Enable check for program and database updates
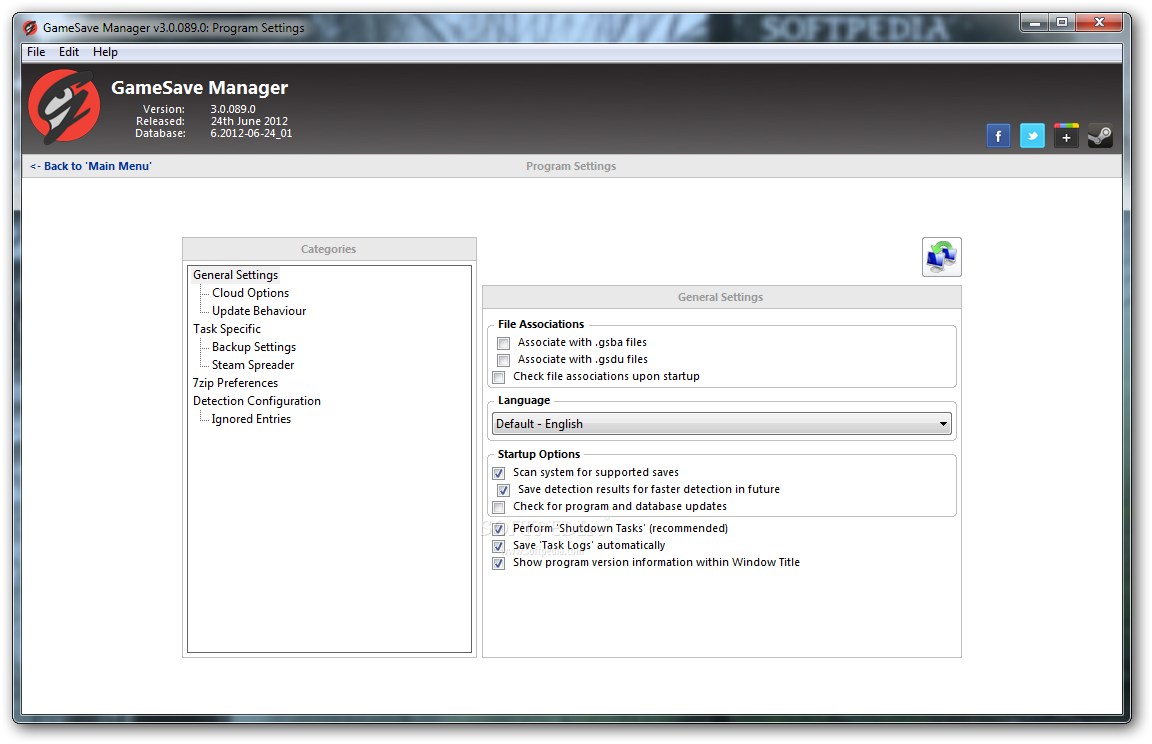 point(499,507)
